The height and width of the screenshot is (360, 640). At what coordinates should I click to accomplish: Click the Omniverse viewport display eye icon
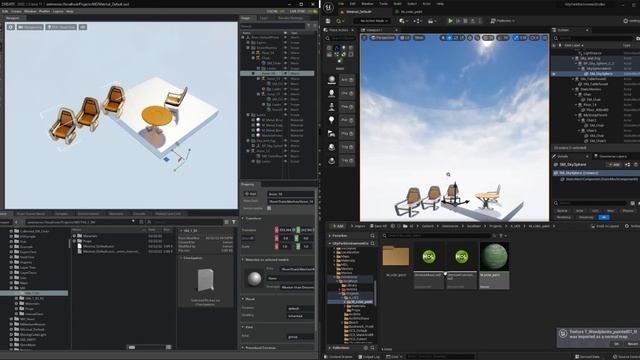pyautogui.click(x=83, y=27)
